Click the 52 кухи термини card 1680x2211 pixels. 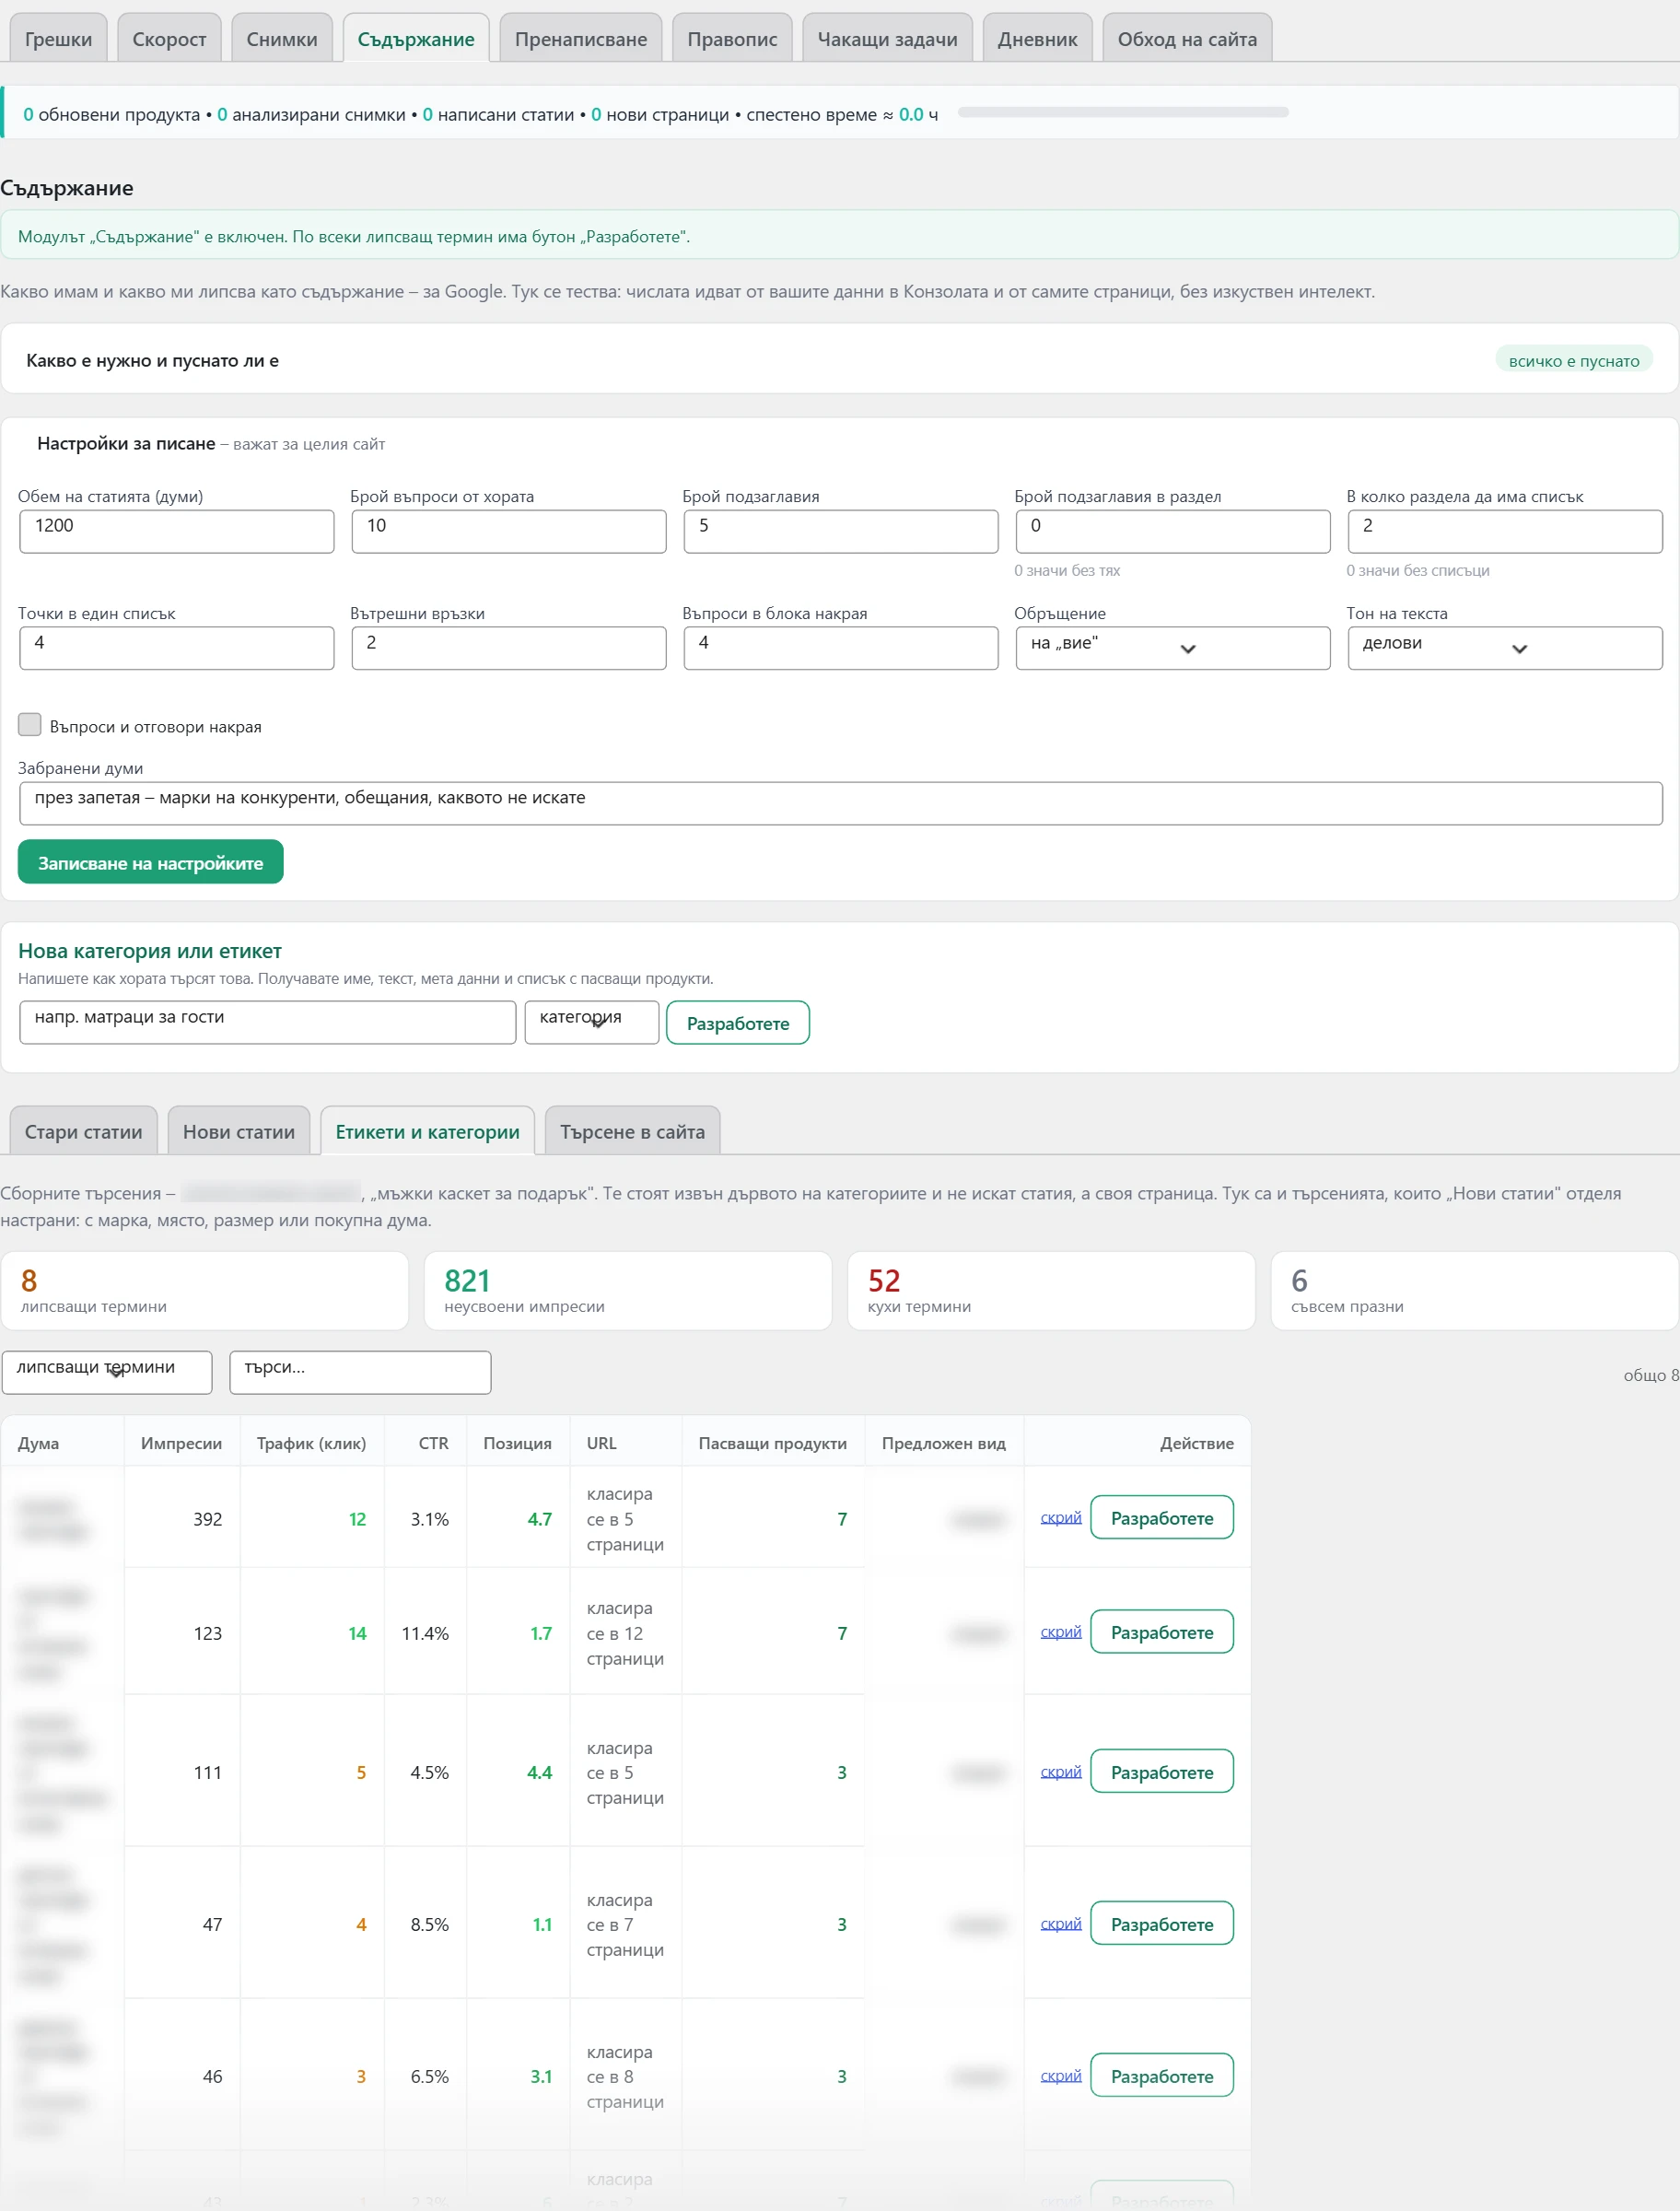pyautogui.click(x=1051, y=1290)
